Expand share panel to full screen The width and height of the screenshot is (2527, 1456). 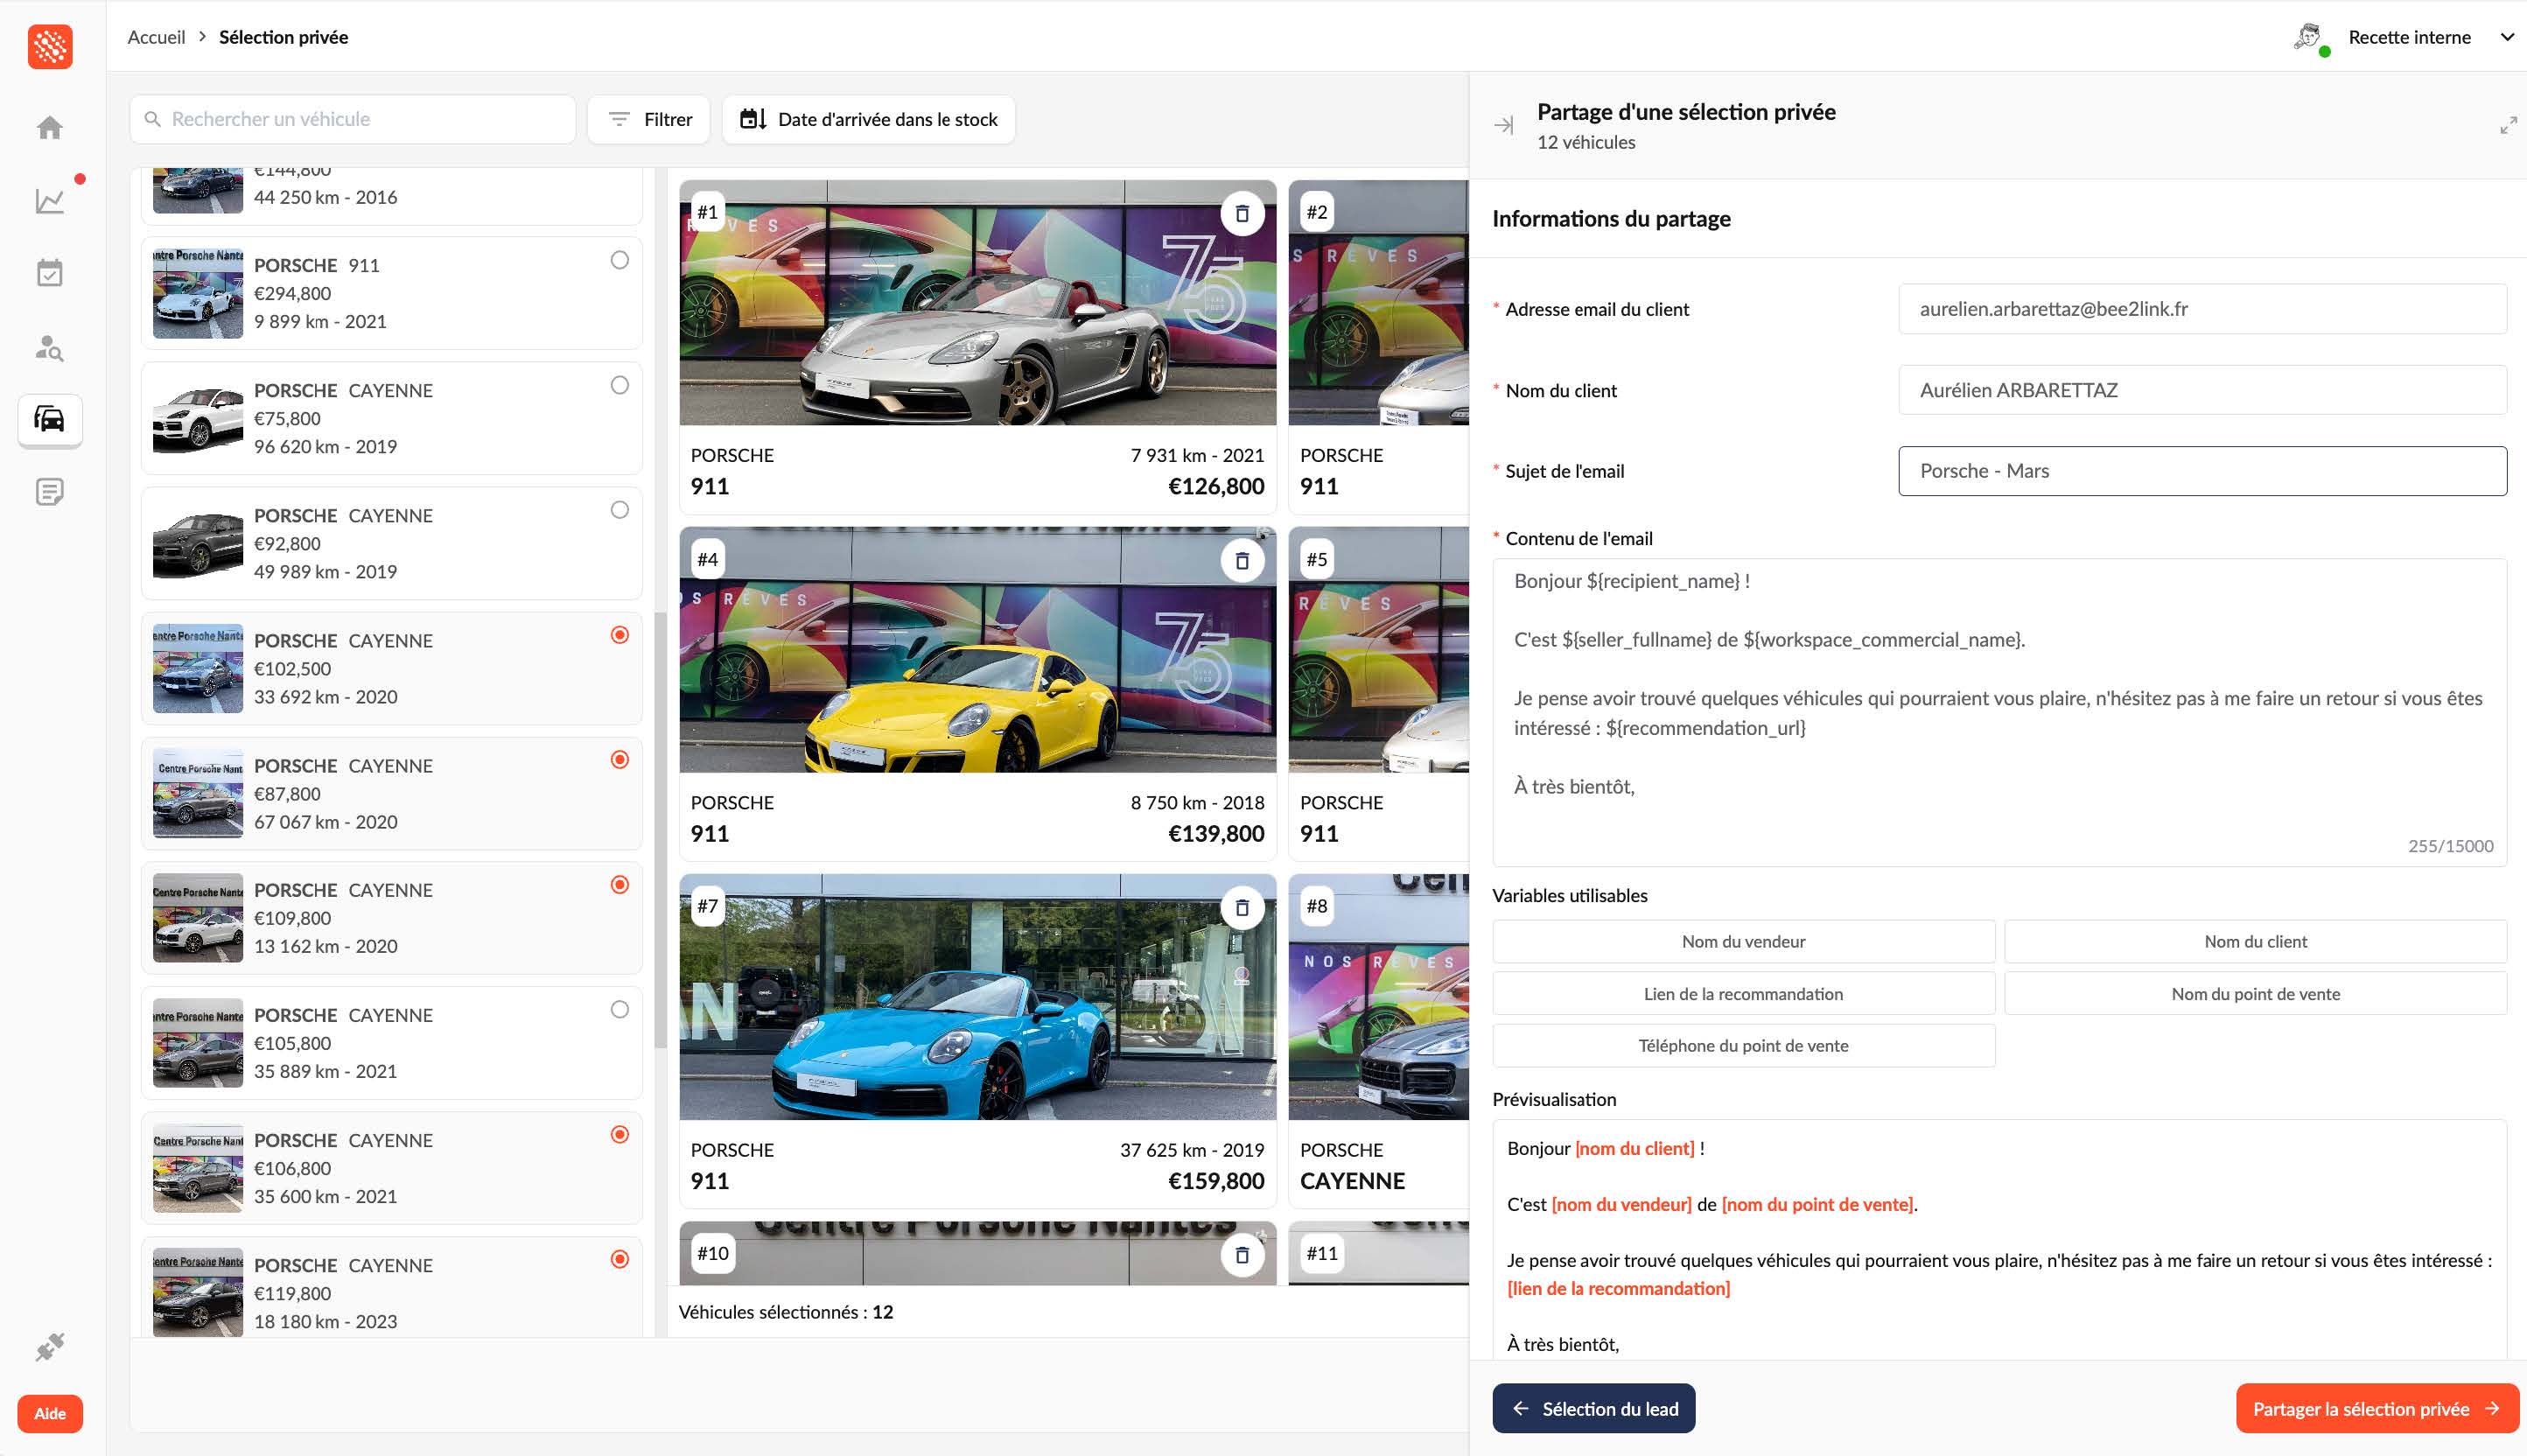pos(2508,125)
